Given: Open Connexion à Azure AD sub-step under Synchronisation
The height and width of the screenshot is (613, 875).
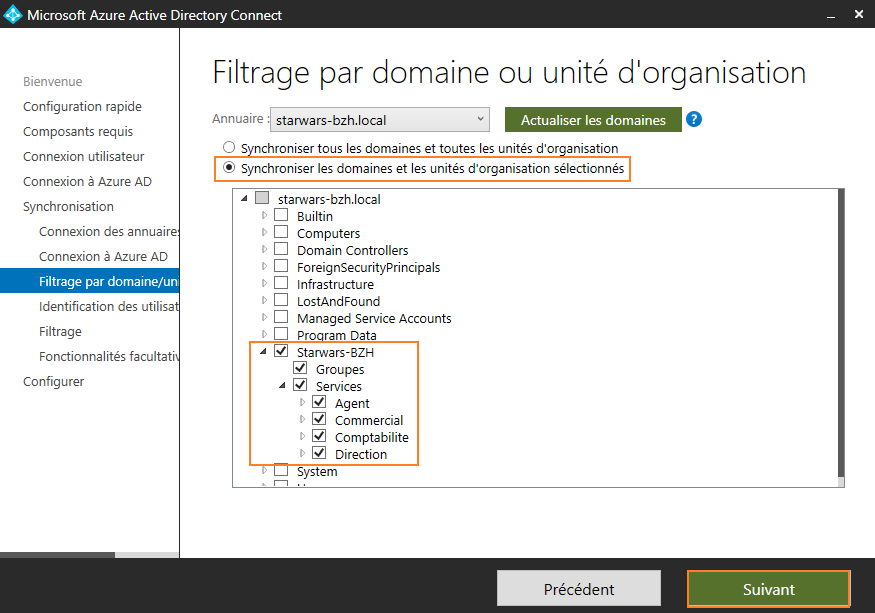Looking at the screenshot, I should tap(103, 257).
